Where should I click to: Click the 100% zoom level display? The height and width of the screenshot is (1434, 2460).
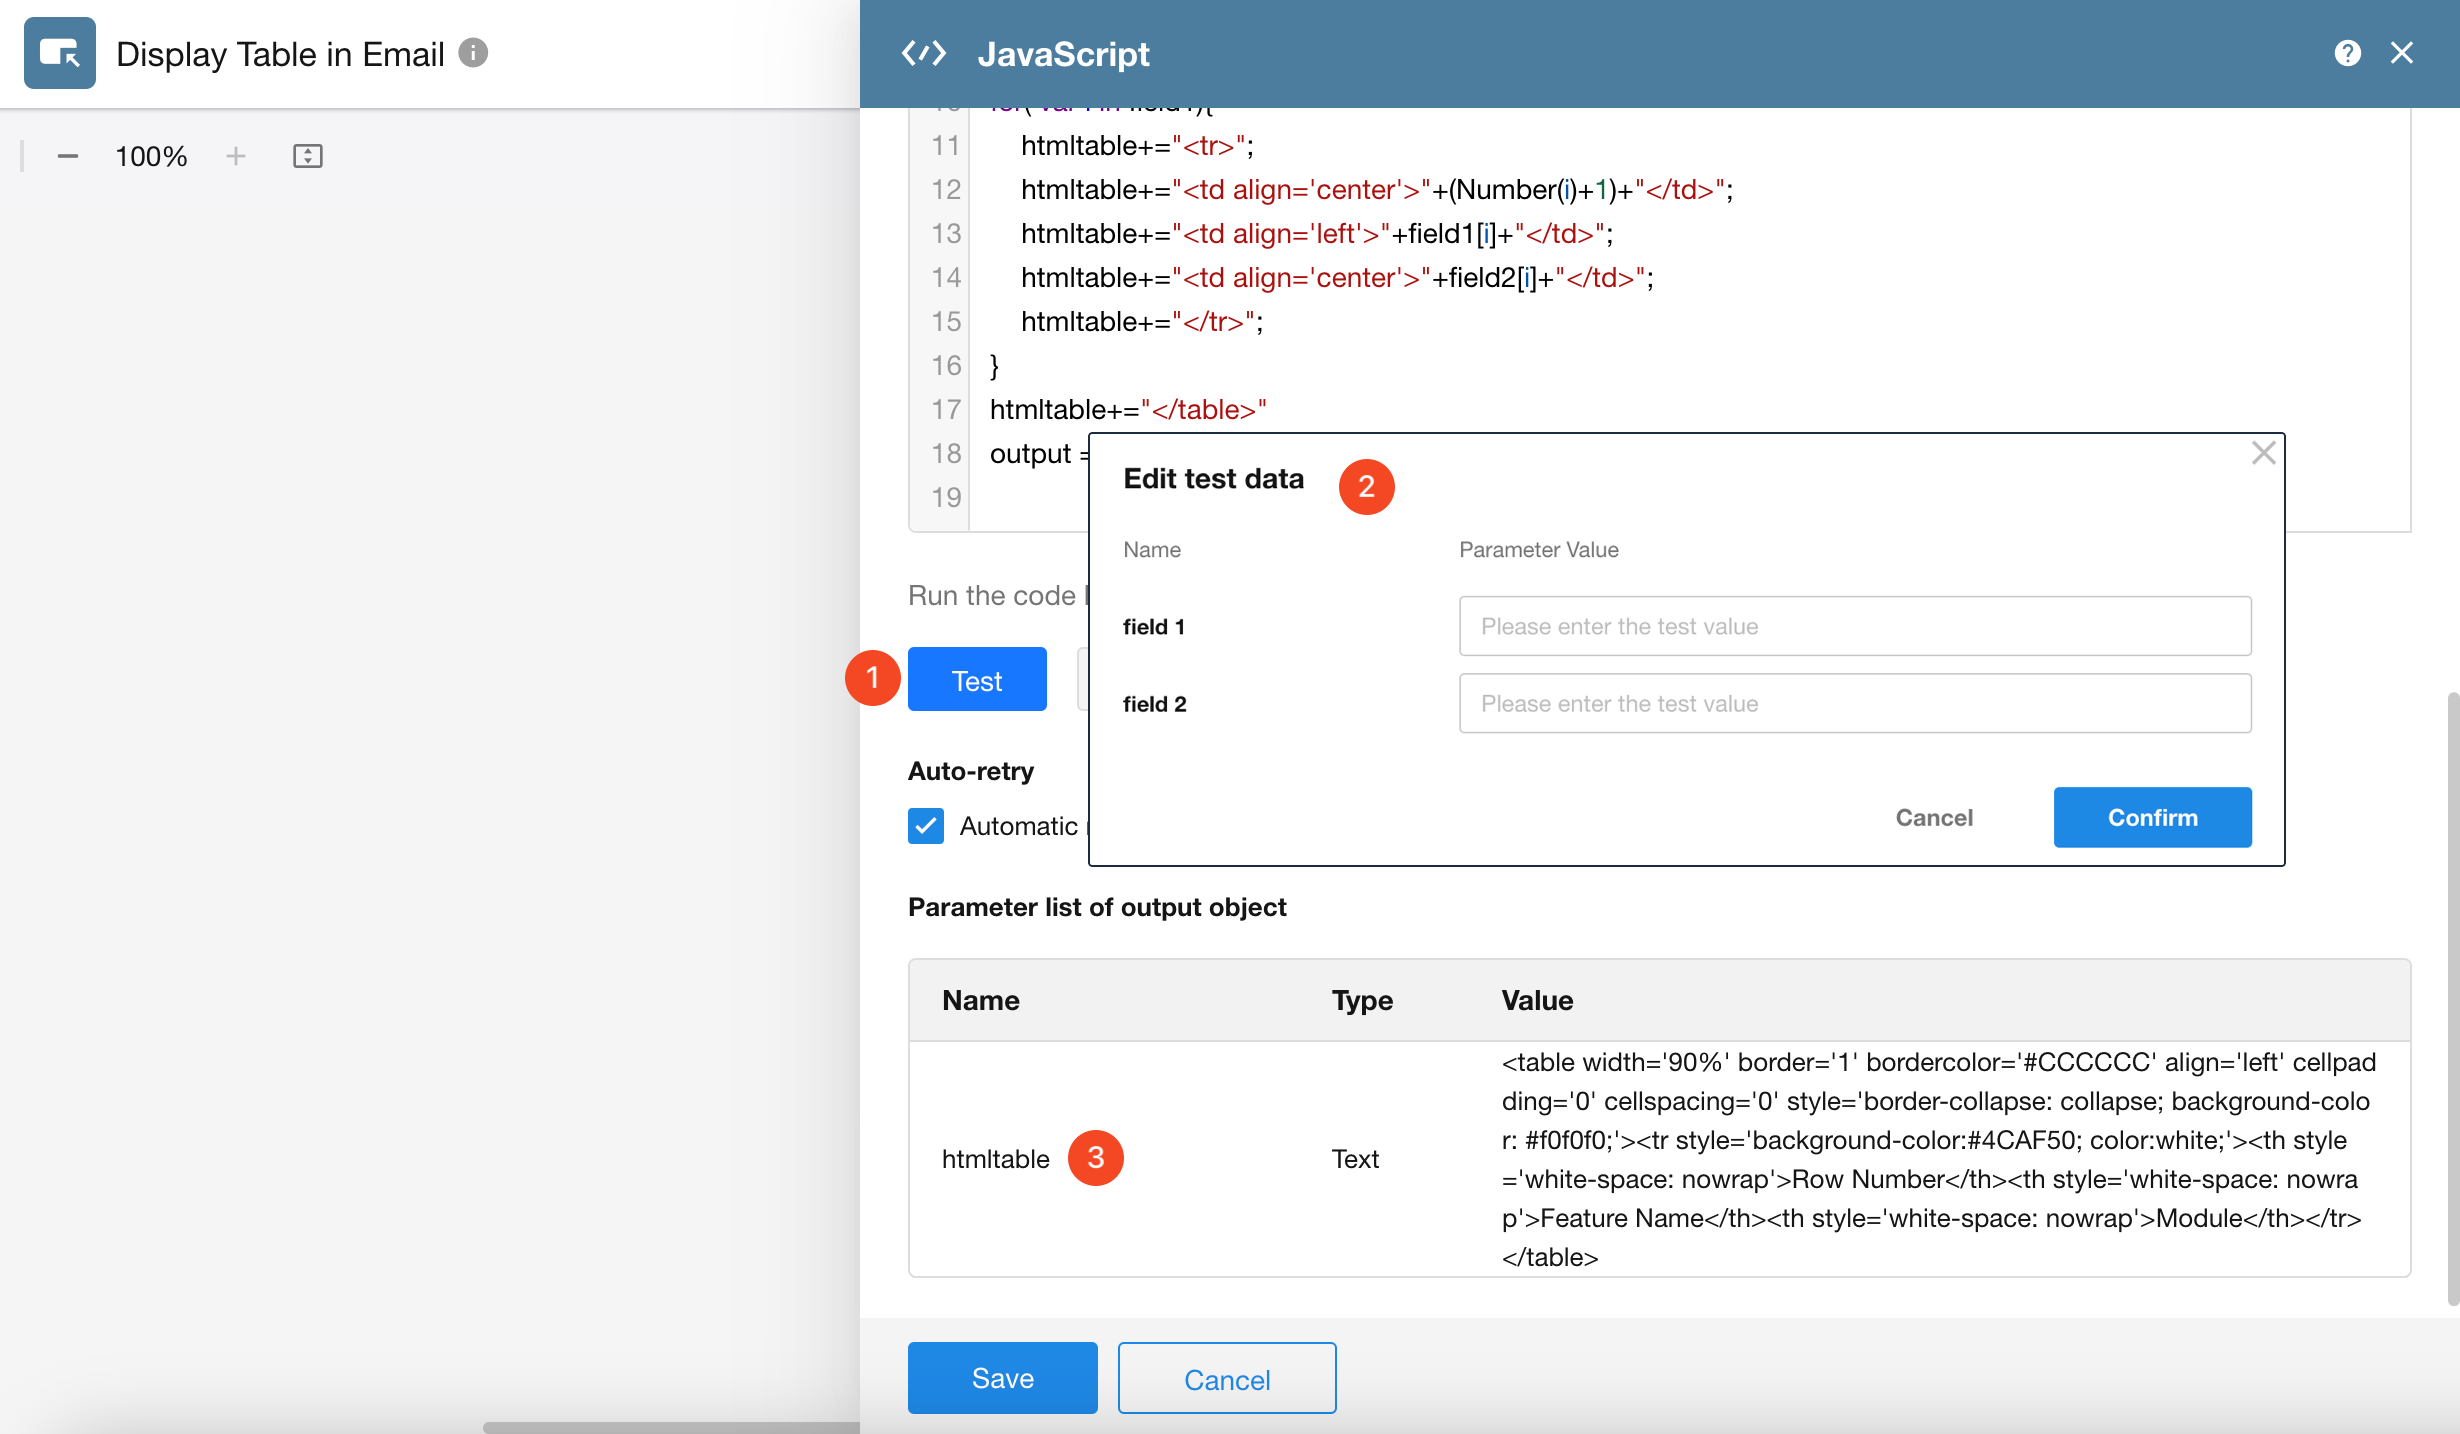(151, 156)
